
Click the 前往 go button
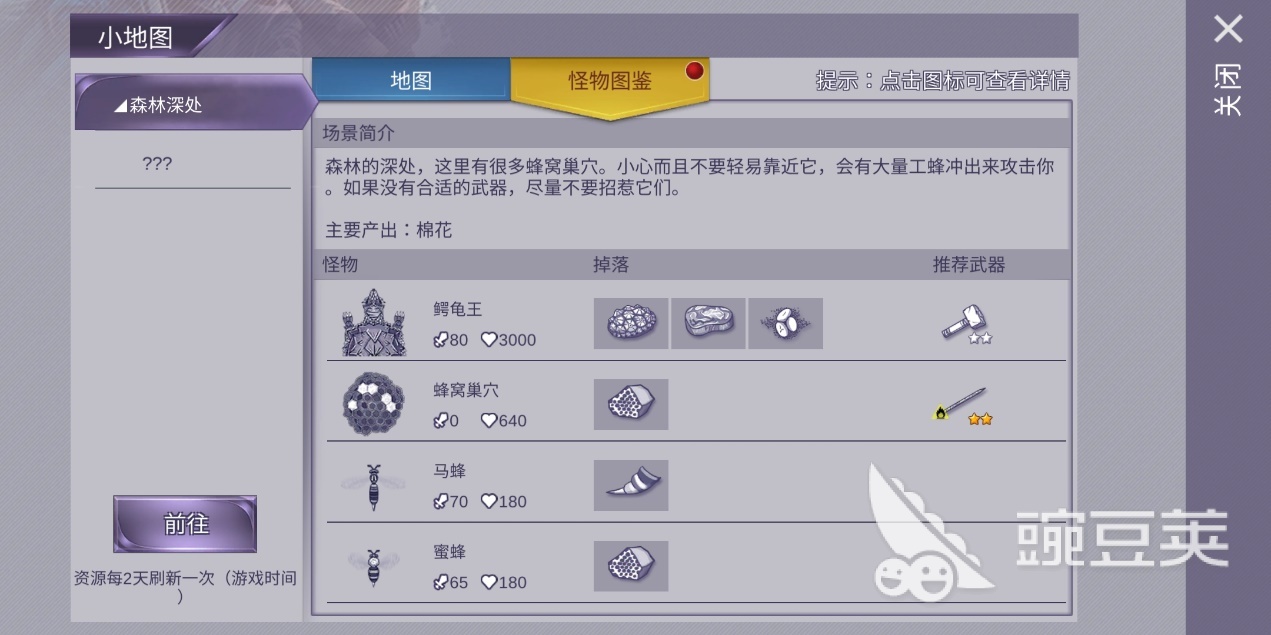click(x=185, y=524)
